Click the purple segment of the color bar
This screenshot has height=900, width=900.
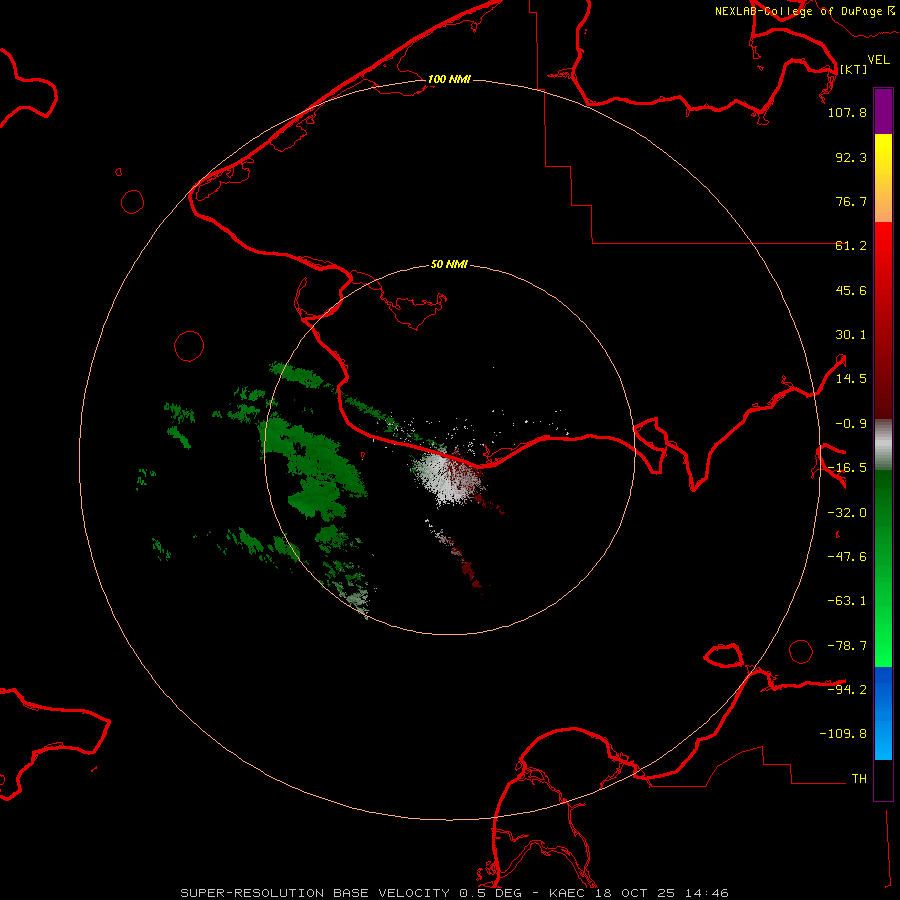[883, 111]
